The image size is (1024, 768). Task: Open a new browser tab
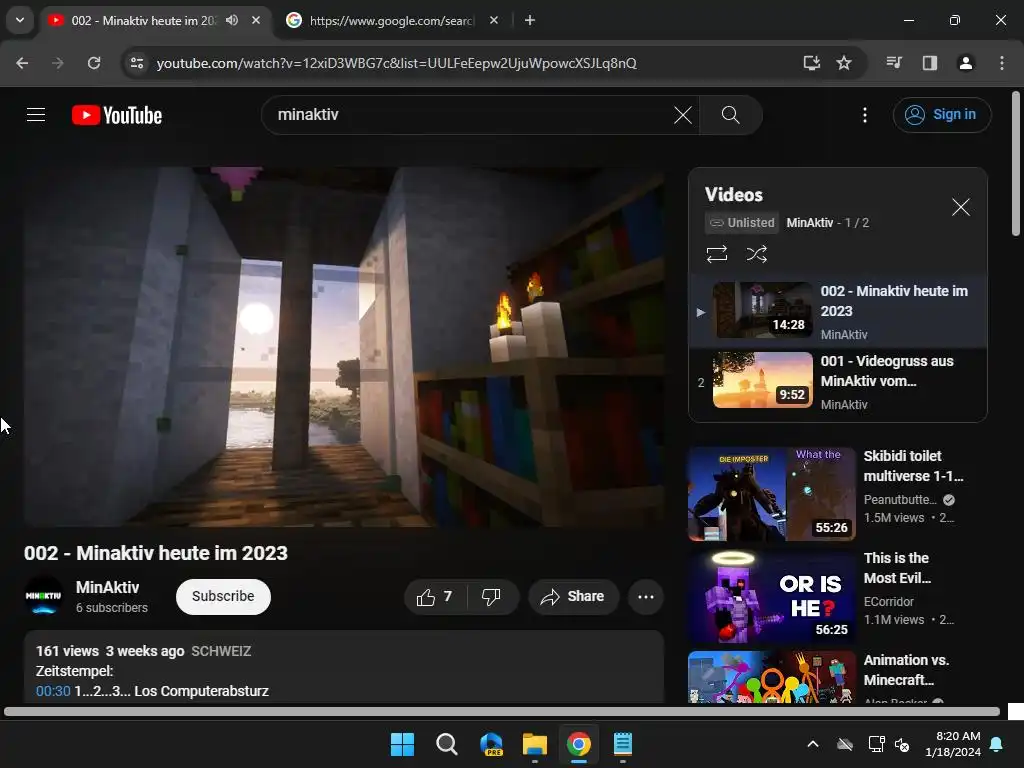point(530,20)
